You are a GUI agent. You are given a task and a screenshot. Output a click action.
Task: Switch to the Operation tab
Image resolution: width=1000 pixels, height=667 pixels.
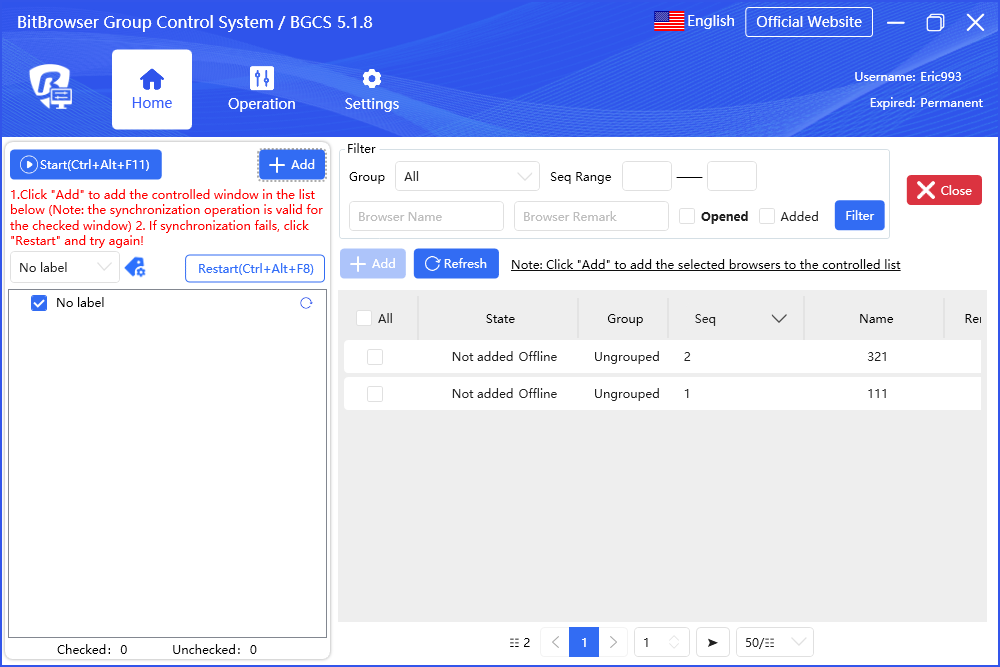(x=261, y=89)
